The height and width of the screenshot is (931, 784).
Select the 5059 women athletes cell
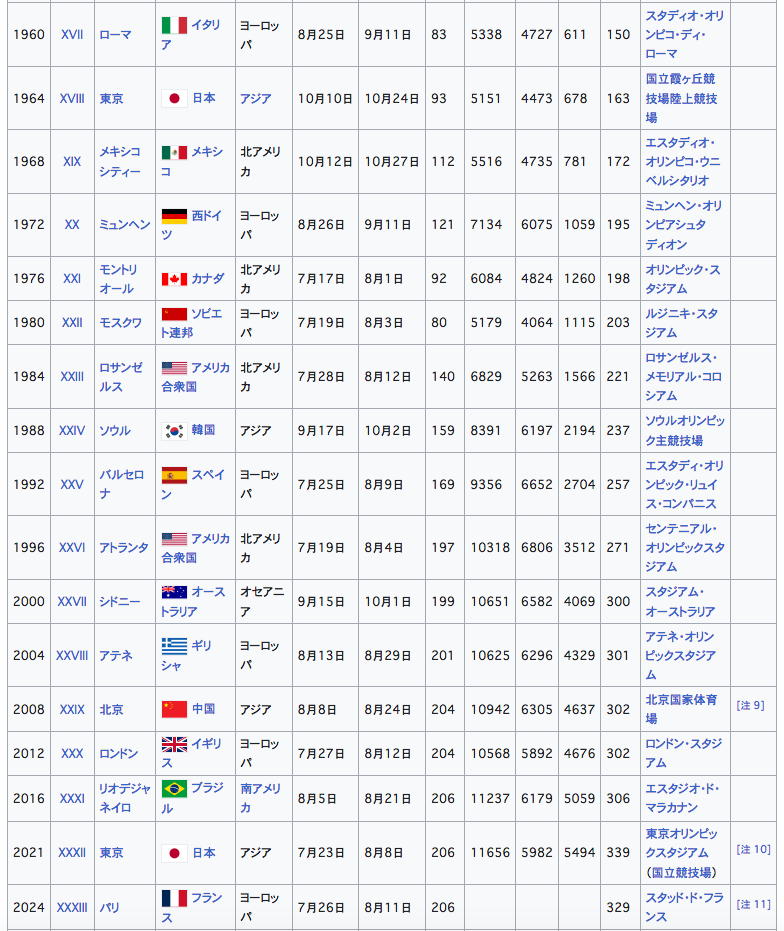click(579, 797)
